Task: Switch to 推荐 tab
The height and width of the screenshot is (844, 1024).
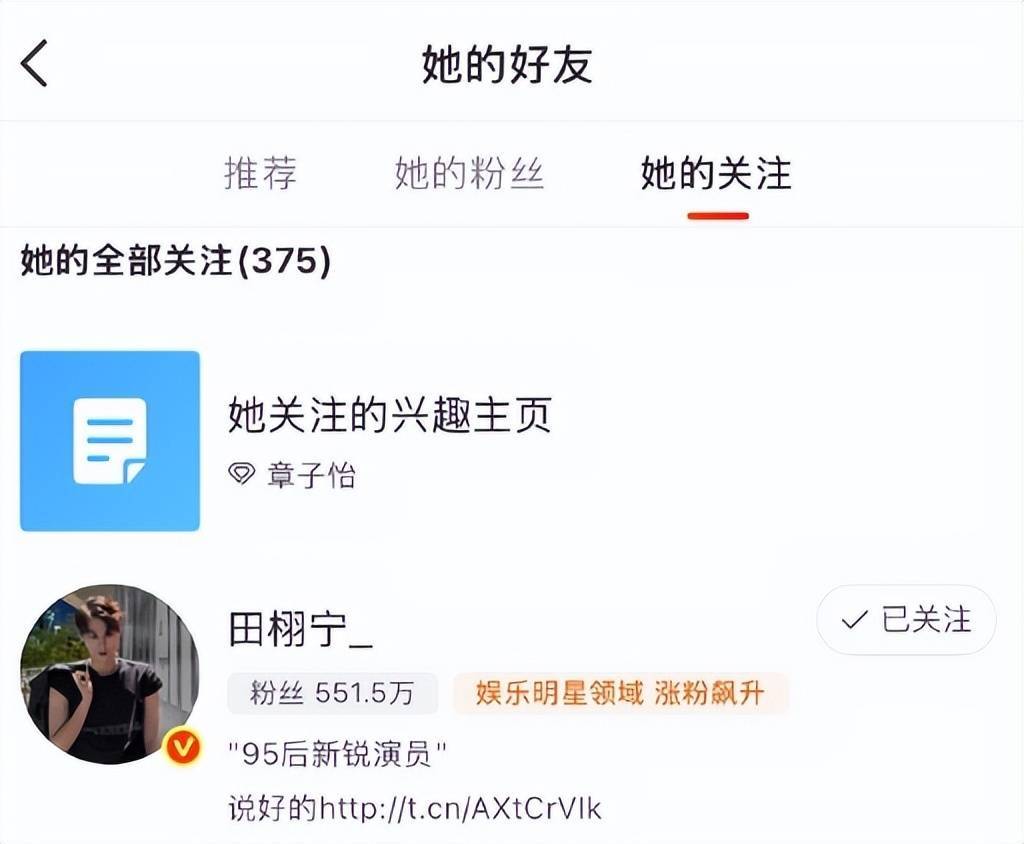Action: (x=261, y=173)
